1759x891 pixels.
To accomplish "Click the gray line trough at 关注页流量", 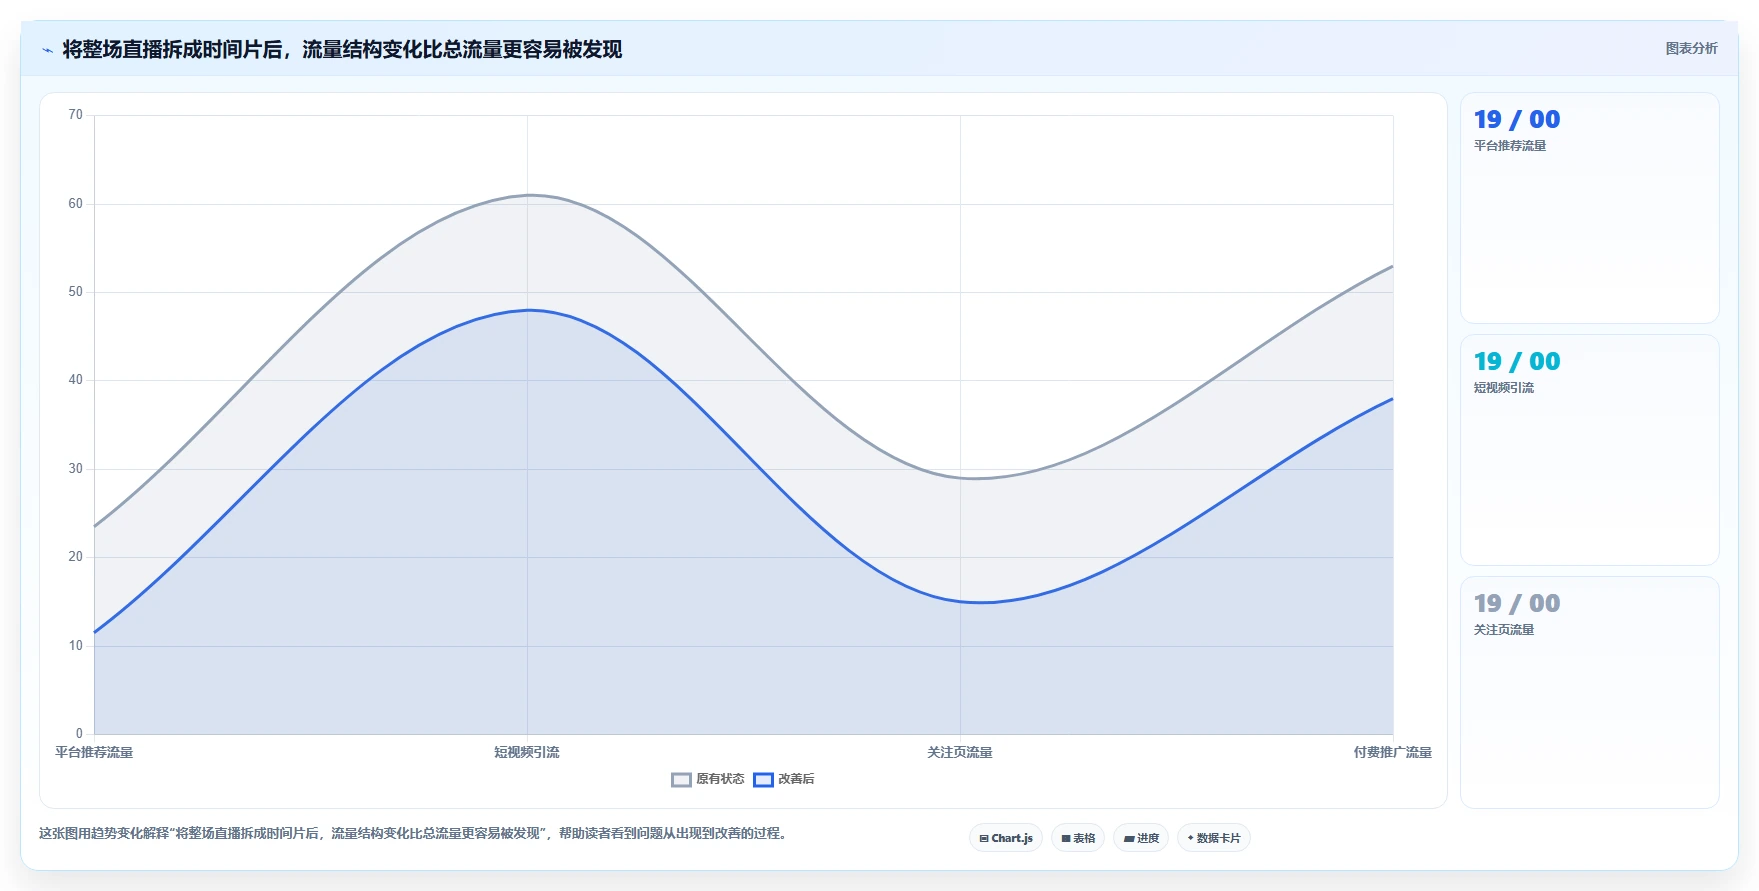I will tap(961, 478).
